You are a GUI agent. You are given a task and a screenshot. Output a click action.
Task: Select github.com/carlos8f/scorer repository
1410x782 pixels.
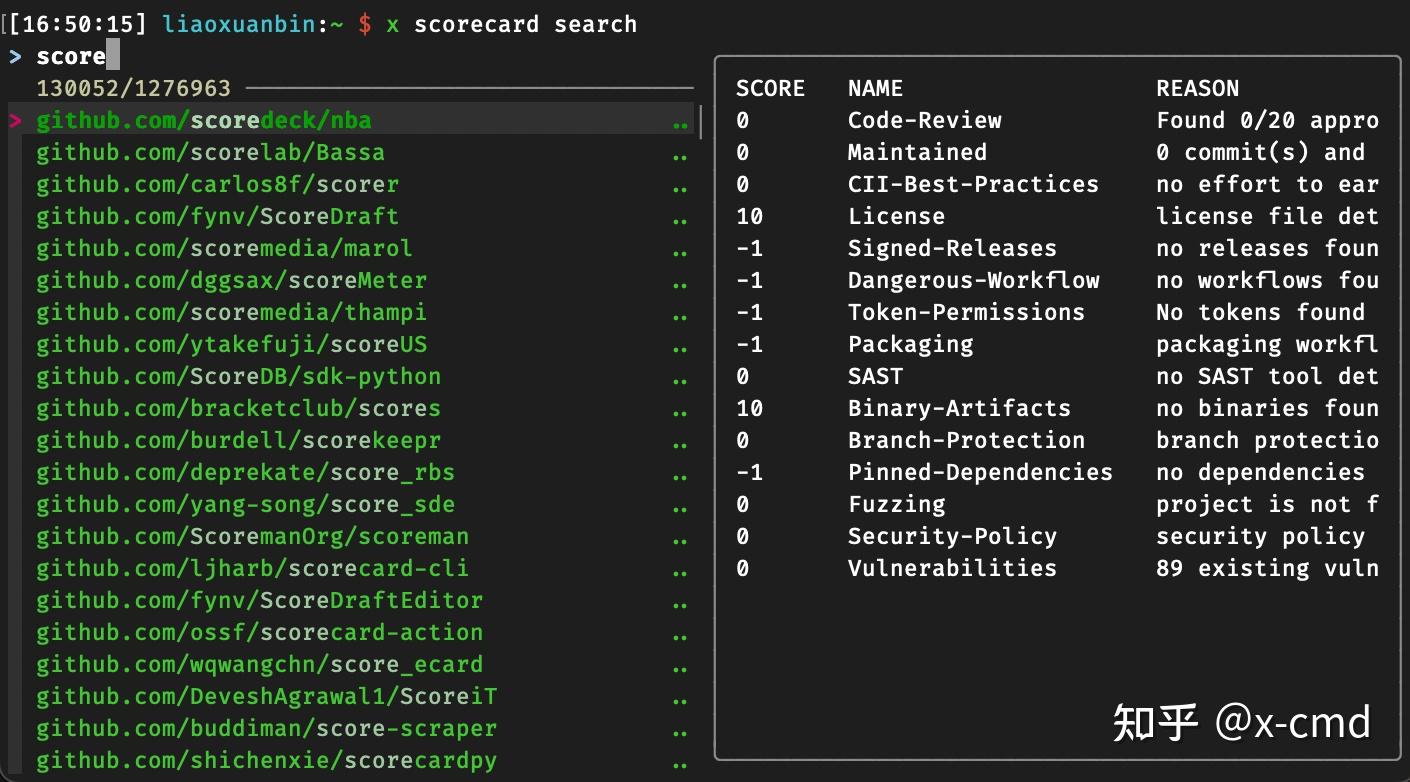click(217, 184)
